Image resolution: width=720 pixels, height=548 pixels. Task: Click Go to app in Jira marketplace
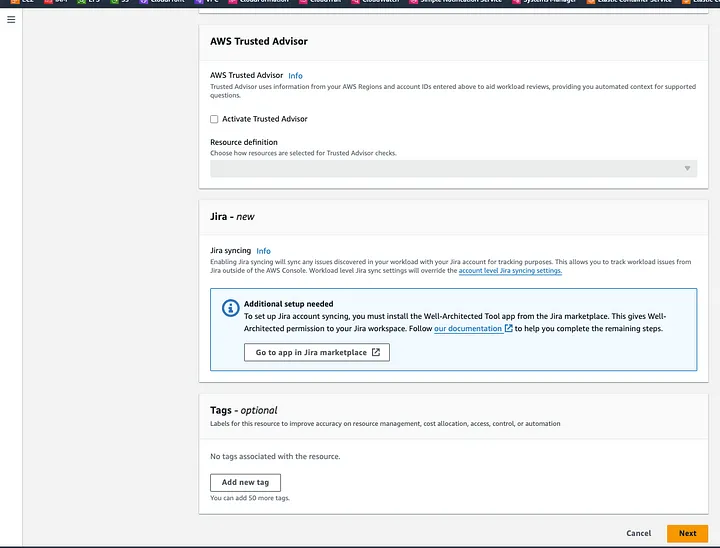click(316, 352)
